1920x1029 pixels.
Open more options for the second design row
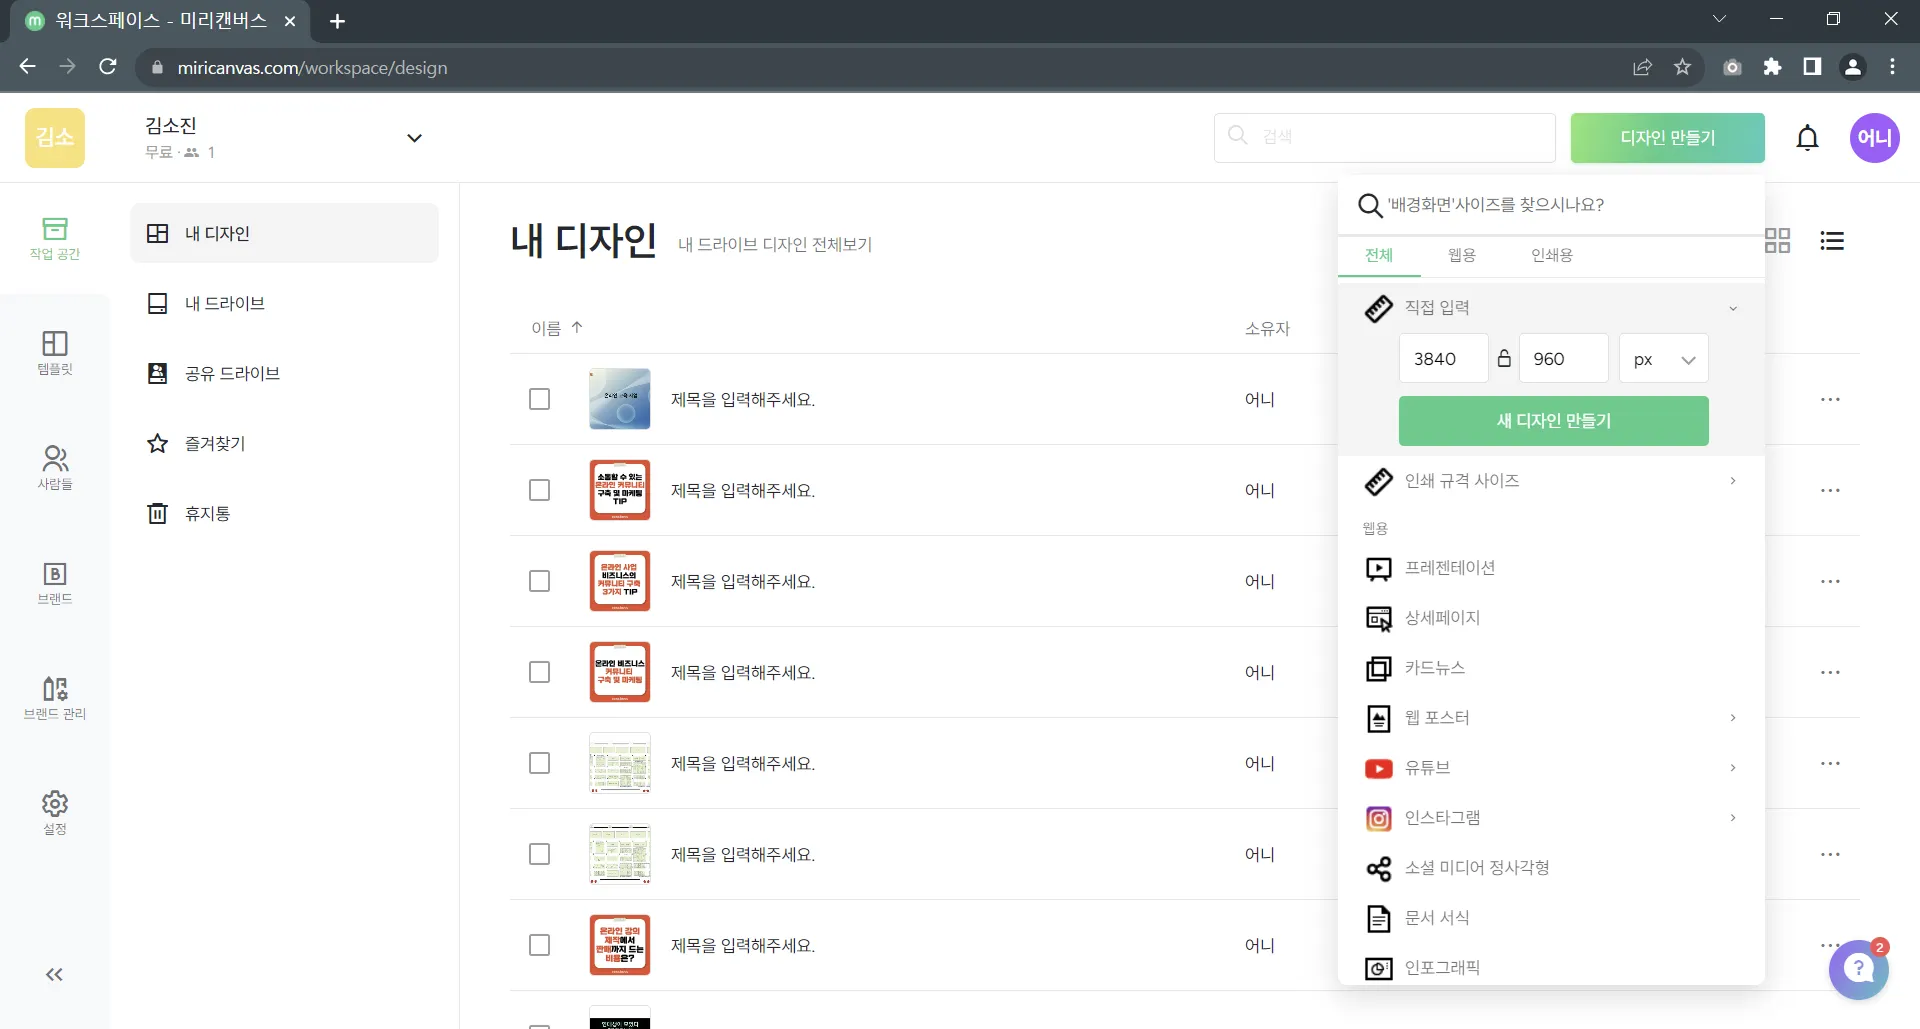tap(1831, 491)
